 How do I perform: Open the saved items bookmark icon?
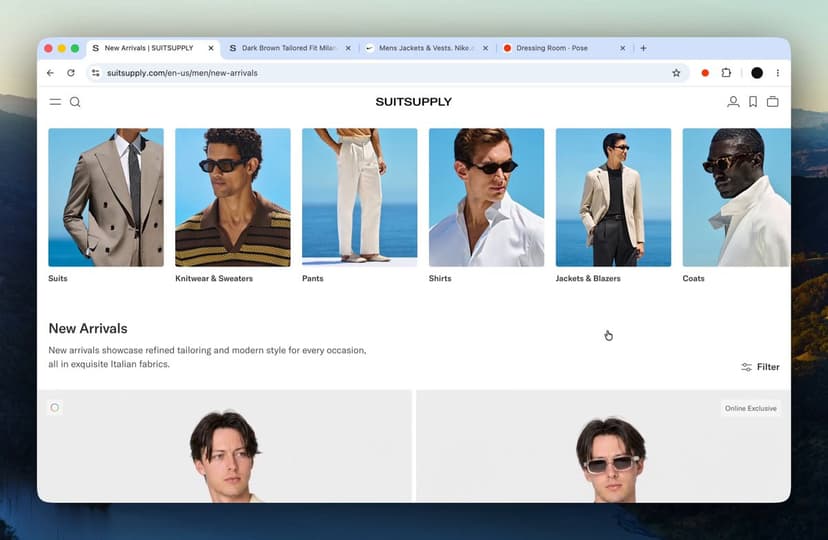click(753, 101)
